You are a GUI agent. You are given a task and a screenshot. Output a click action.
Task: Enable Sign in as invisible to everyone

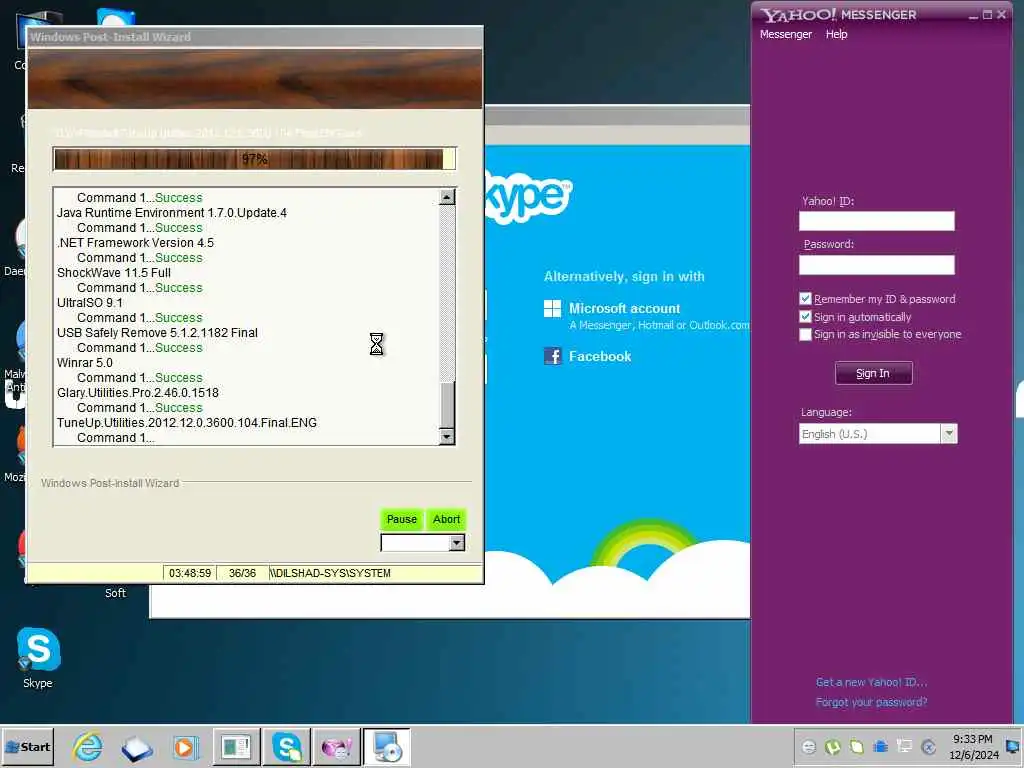pos(805,334)
